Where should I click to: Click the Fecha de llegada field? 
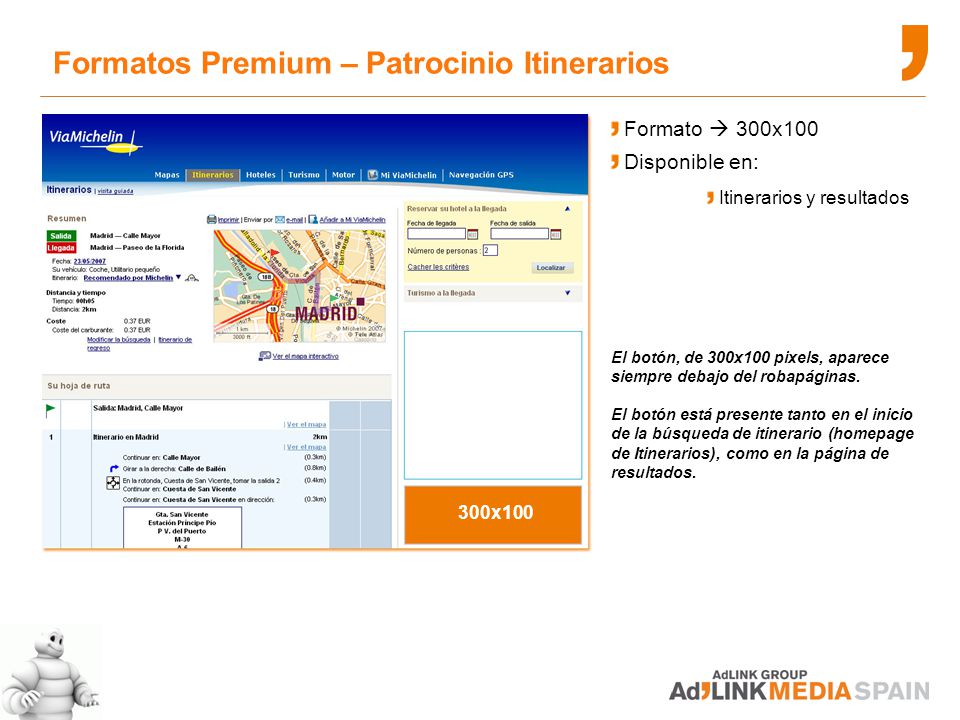[x=437, y=234]
